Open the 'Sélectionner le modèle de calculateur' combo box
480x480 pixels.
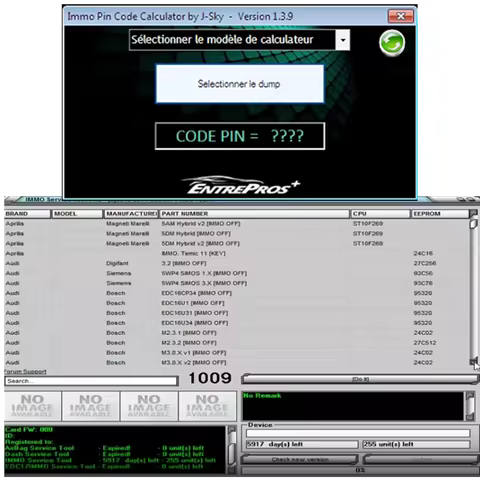tap(239, 40)
